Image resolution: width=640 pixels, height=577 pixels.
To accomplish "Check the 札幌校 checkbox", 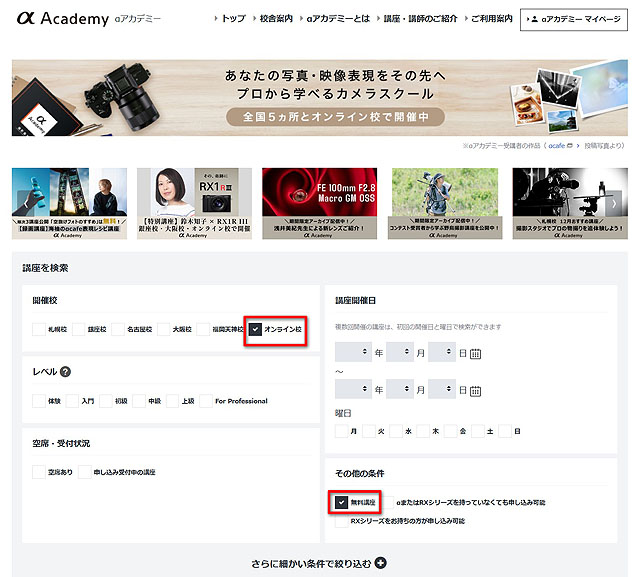I will tap(39, 329).
